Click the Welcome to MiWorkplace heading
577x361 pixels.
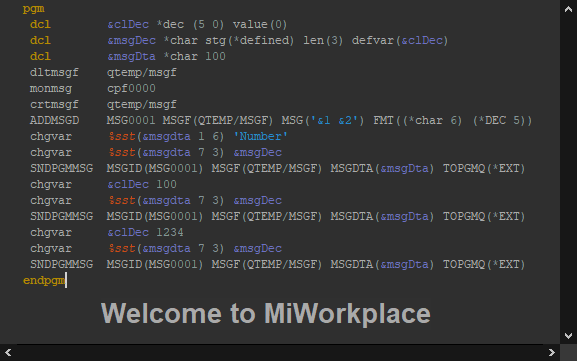click(266, 314)
